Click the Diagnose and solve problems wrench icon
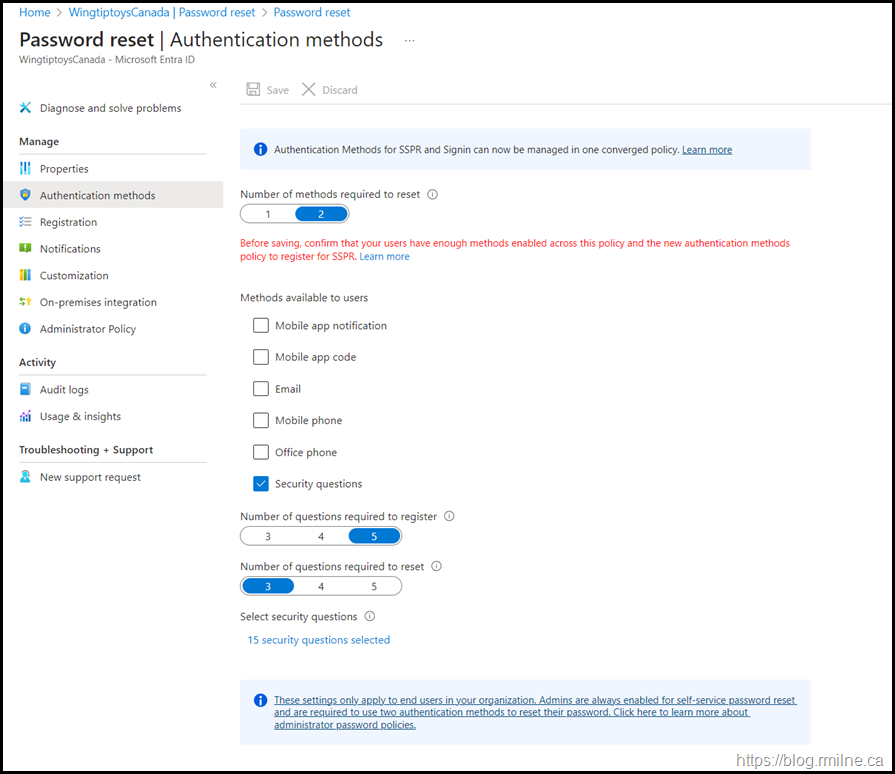895x774 pixels. (x=26, y=108)
